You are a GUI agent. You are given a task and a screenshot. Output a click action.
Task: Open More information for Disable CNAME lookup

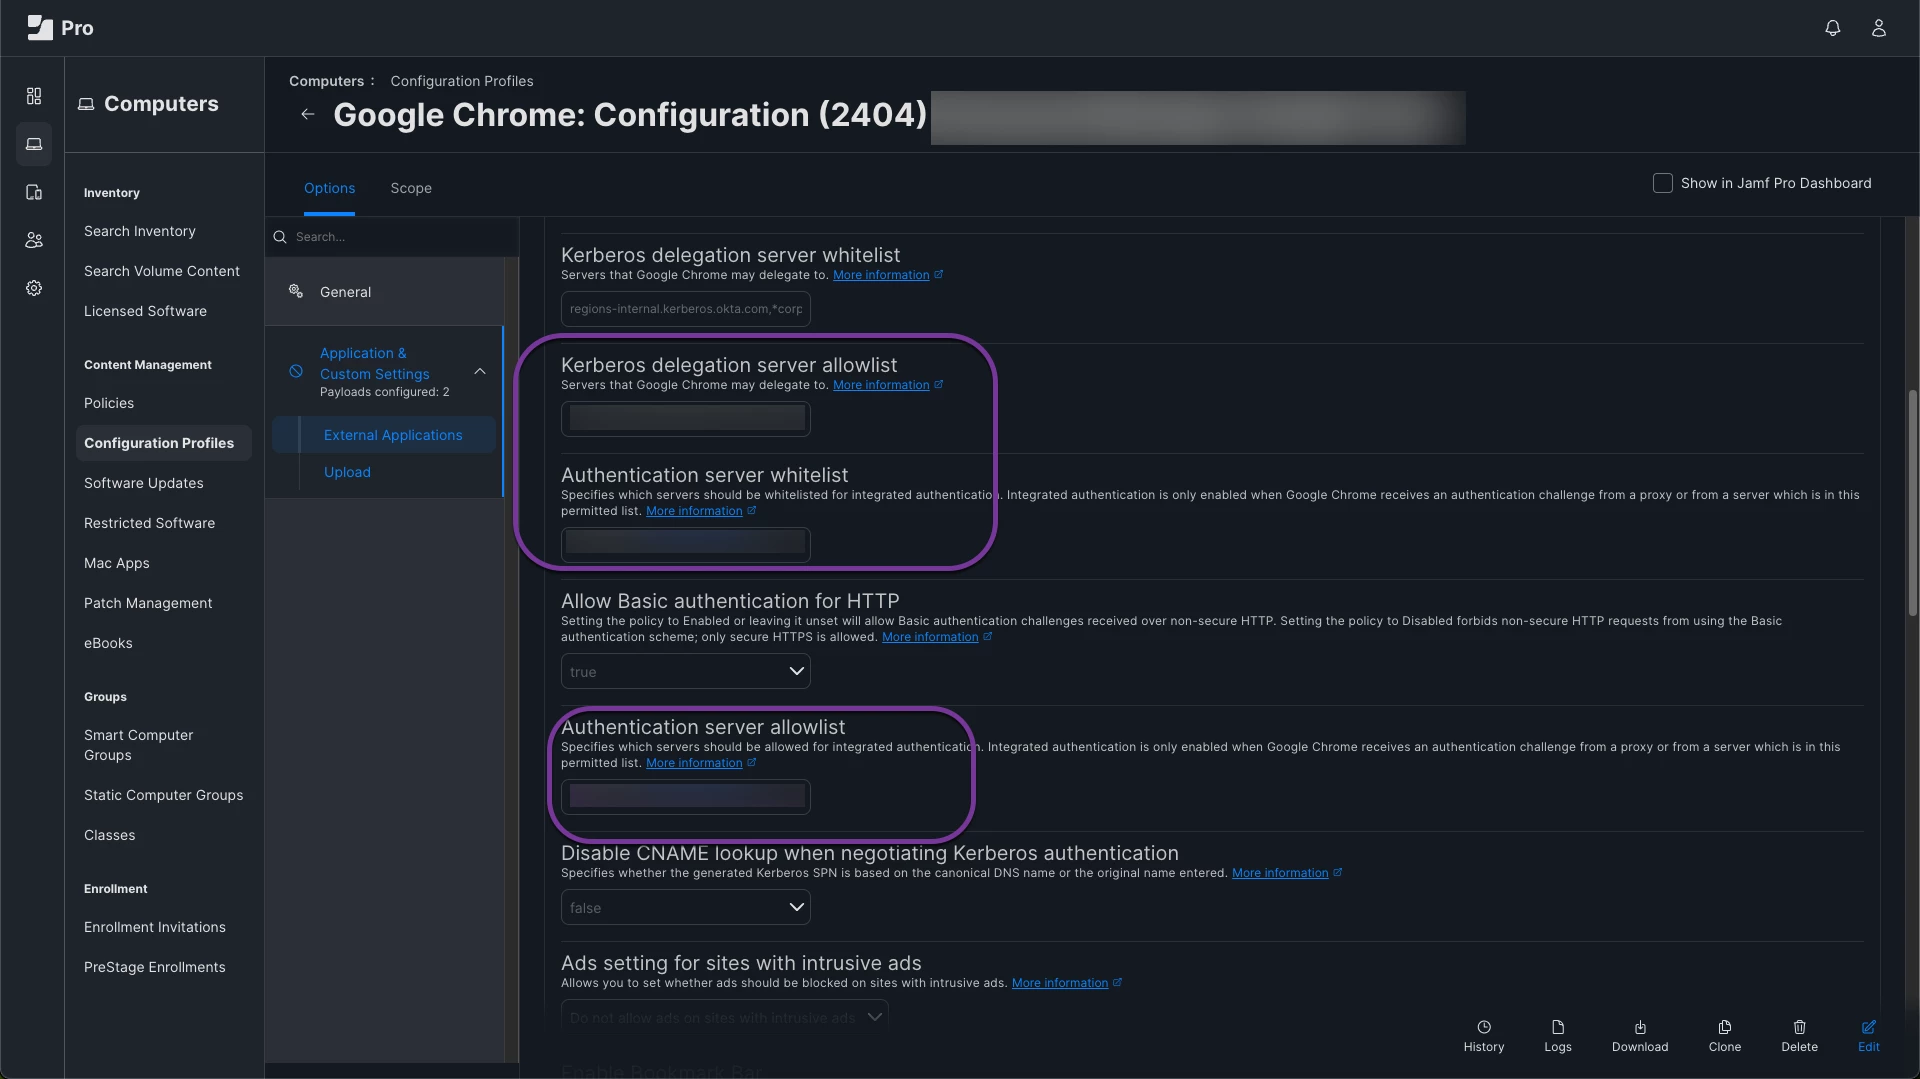[x=1280, y=873]
